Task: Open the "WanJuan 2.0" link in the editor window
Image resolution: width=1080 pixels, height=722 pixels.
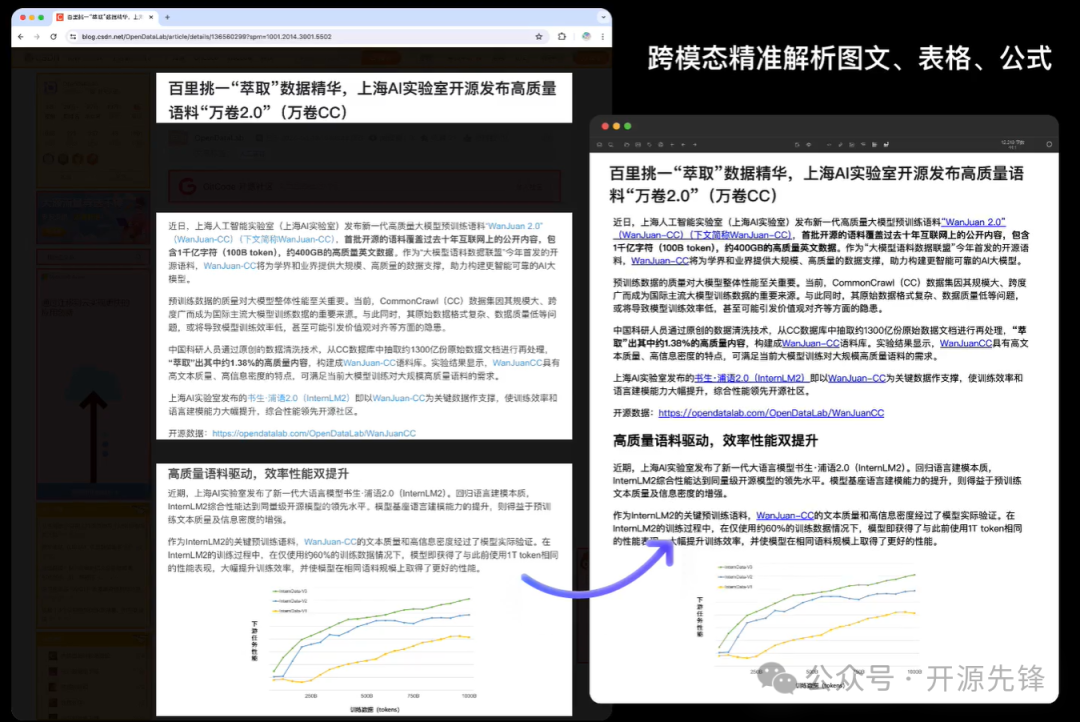Action: [x=973, y=222]
